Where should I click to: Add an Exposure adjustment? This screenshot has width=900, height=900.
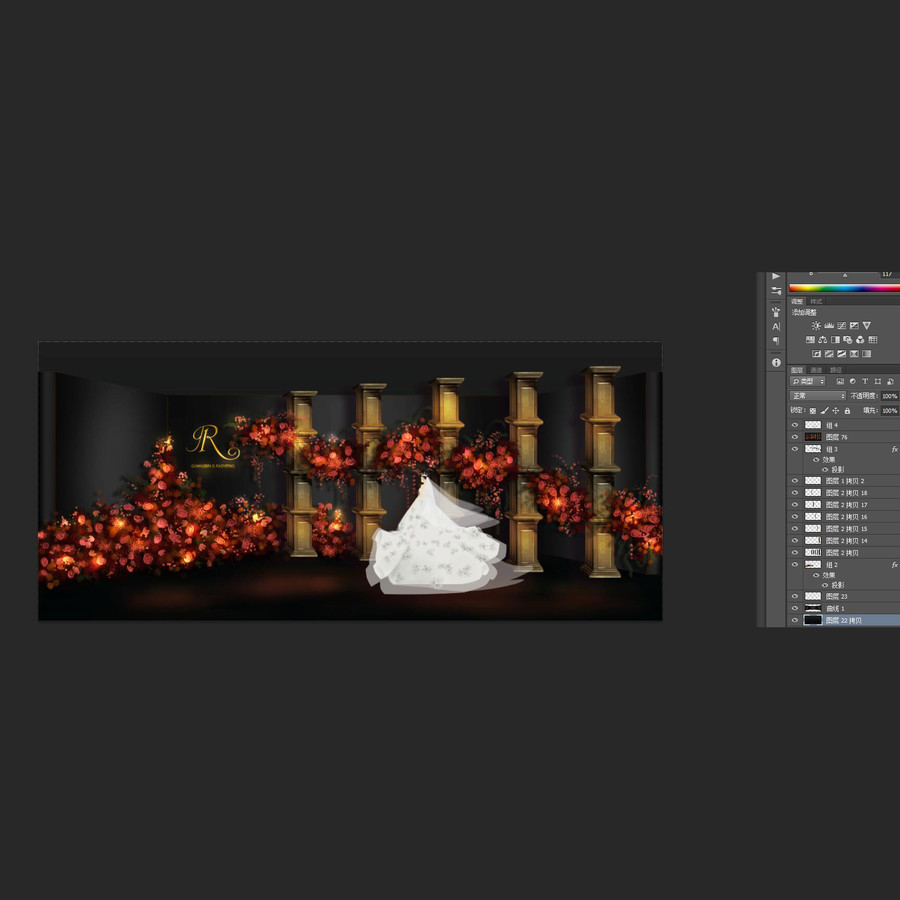(x=854, y=325)
